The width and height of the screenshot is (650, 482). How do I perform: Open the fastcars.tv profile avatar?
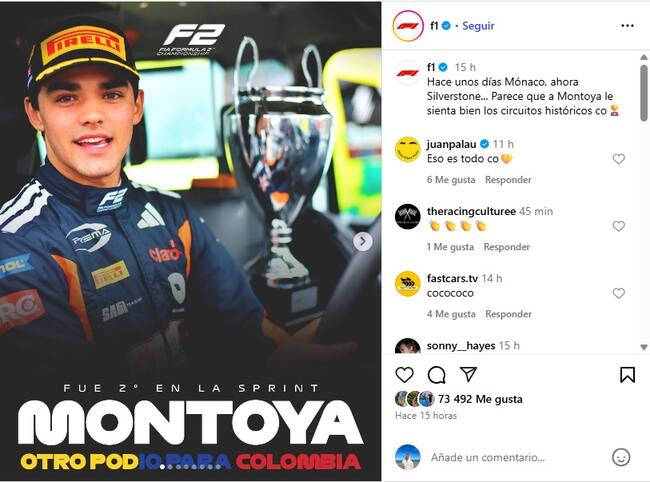coord(407,284)
